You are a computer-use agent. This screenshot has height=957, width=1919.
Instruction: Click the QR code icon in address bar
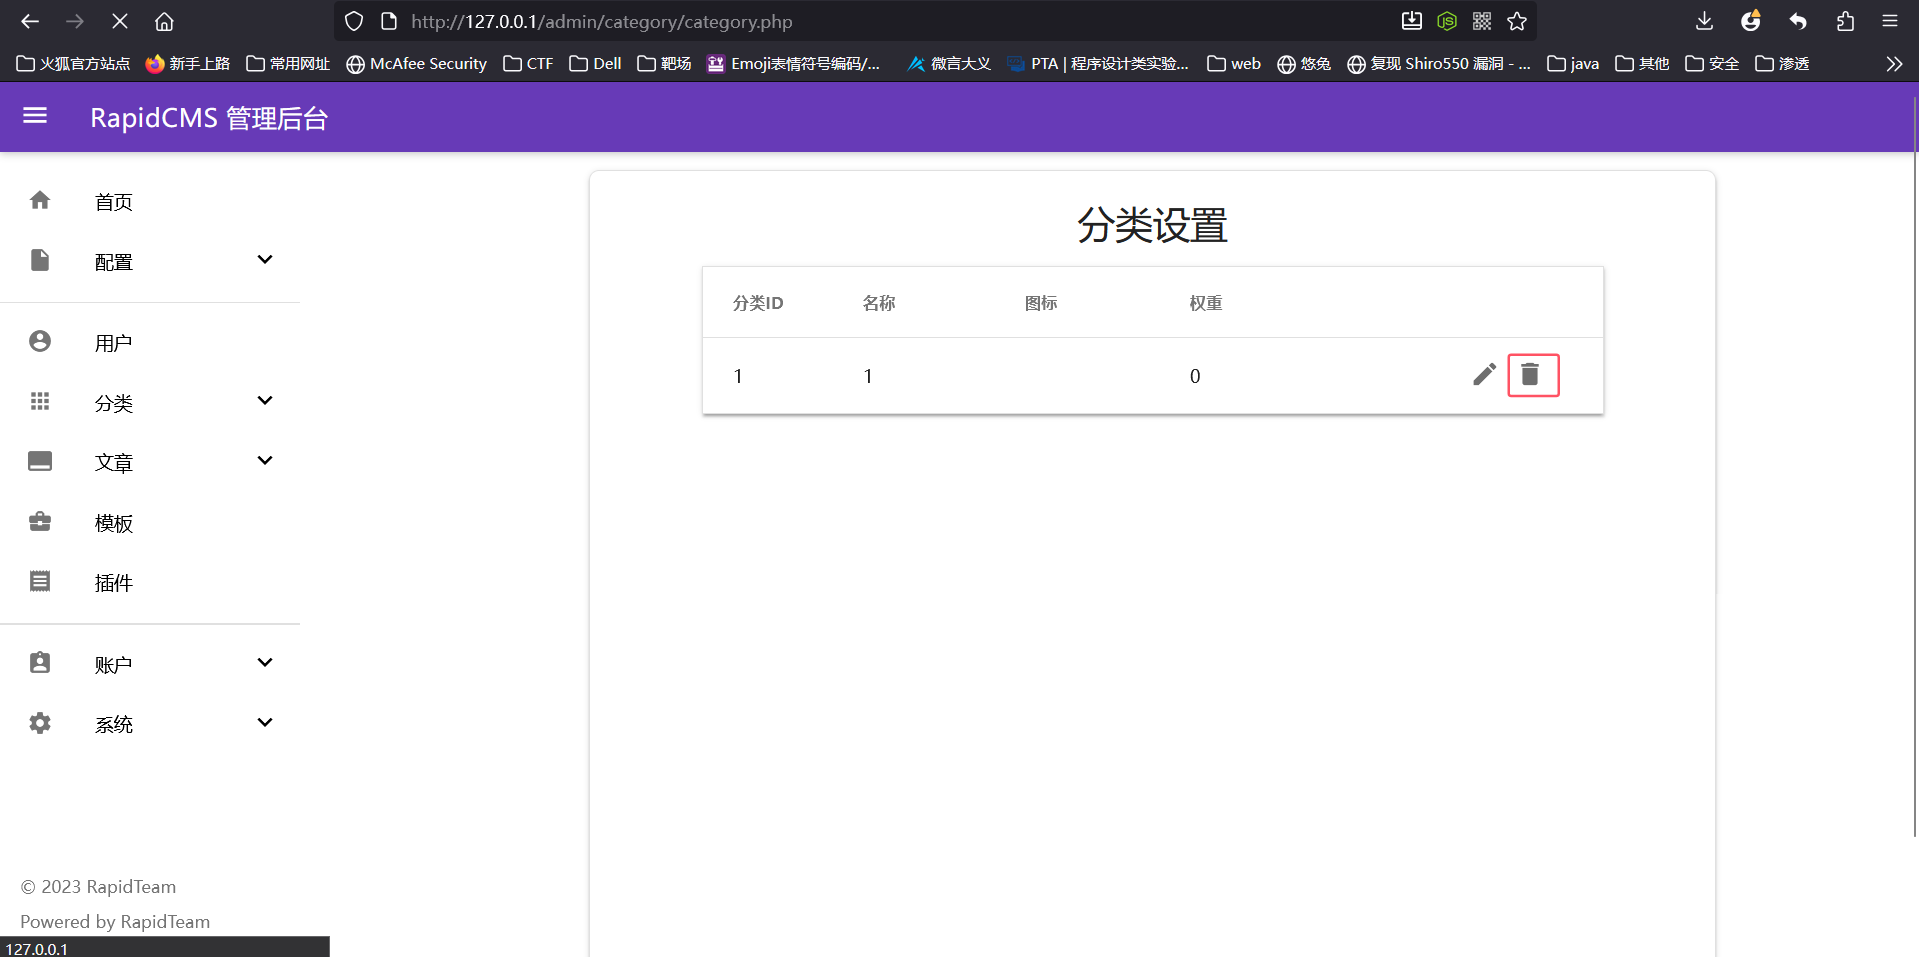(x=1482, y=21)
